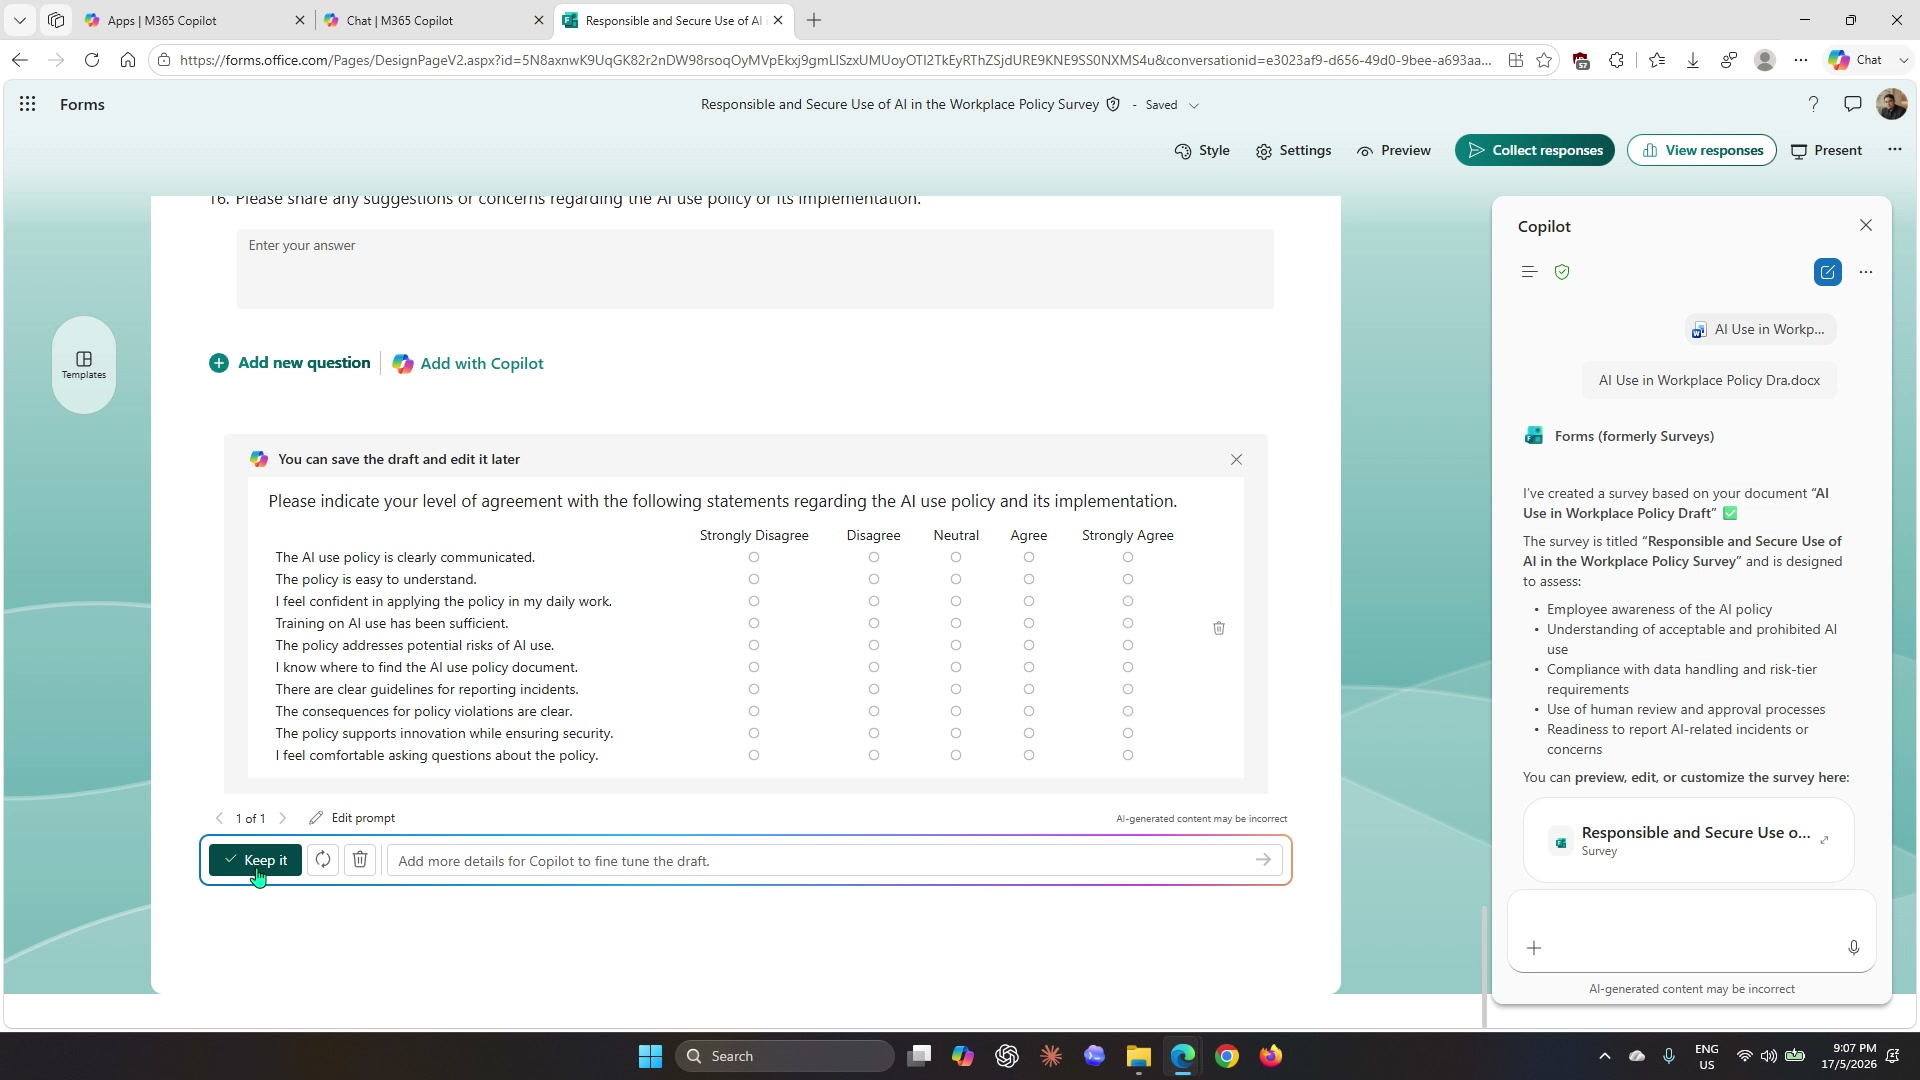The height and width of the screenshot is (1080, 1920).
Task: Go to next draft arrow
Action: 283,818
